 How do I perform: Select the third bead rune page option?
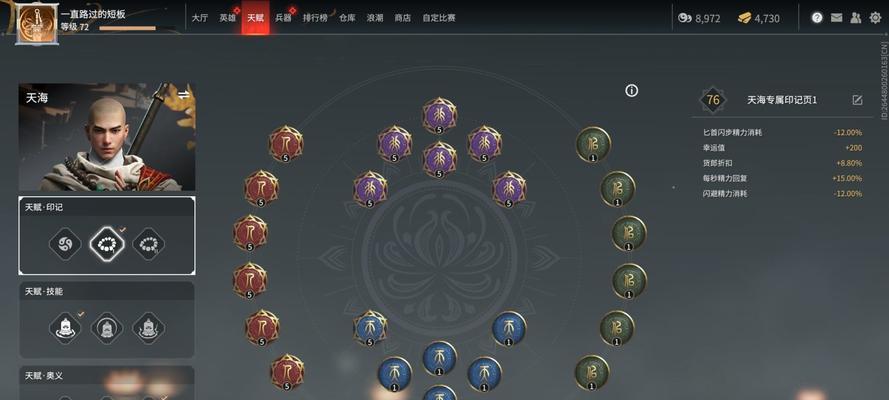point(149,244)
